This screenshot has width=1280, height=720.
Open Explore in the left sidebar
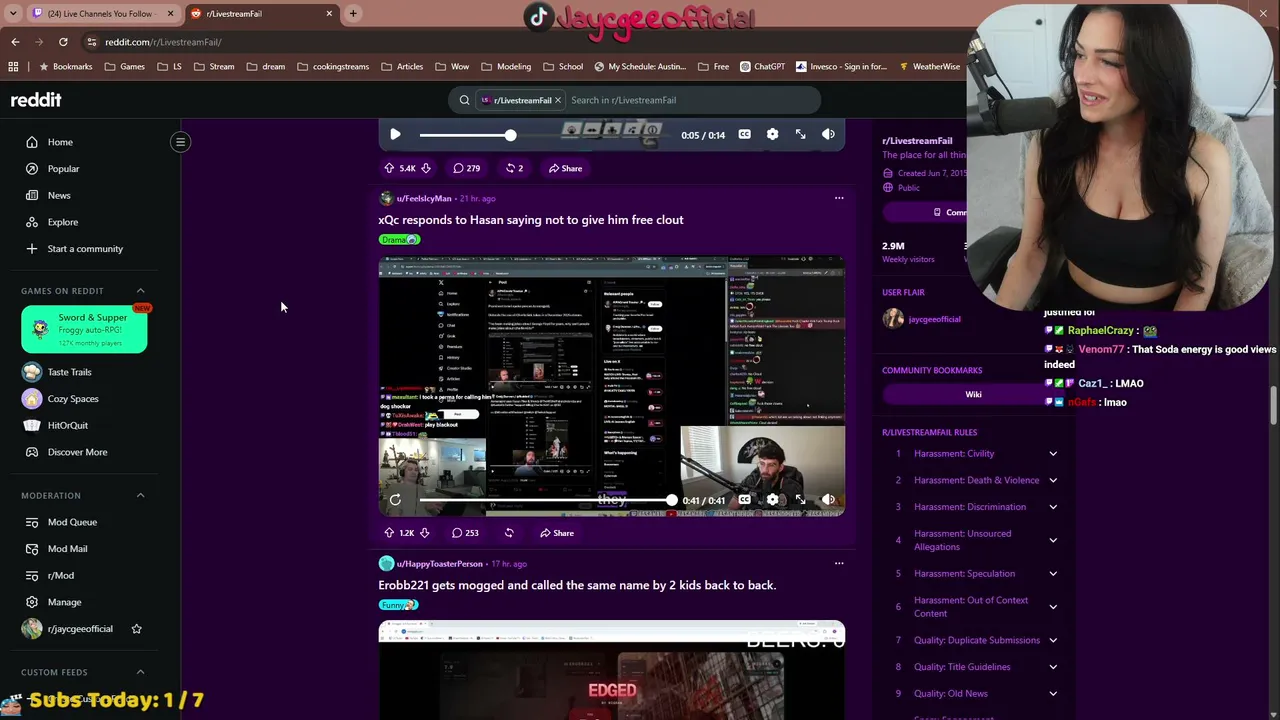(62, 222)
